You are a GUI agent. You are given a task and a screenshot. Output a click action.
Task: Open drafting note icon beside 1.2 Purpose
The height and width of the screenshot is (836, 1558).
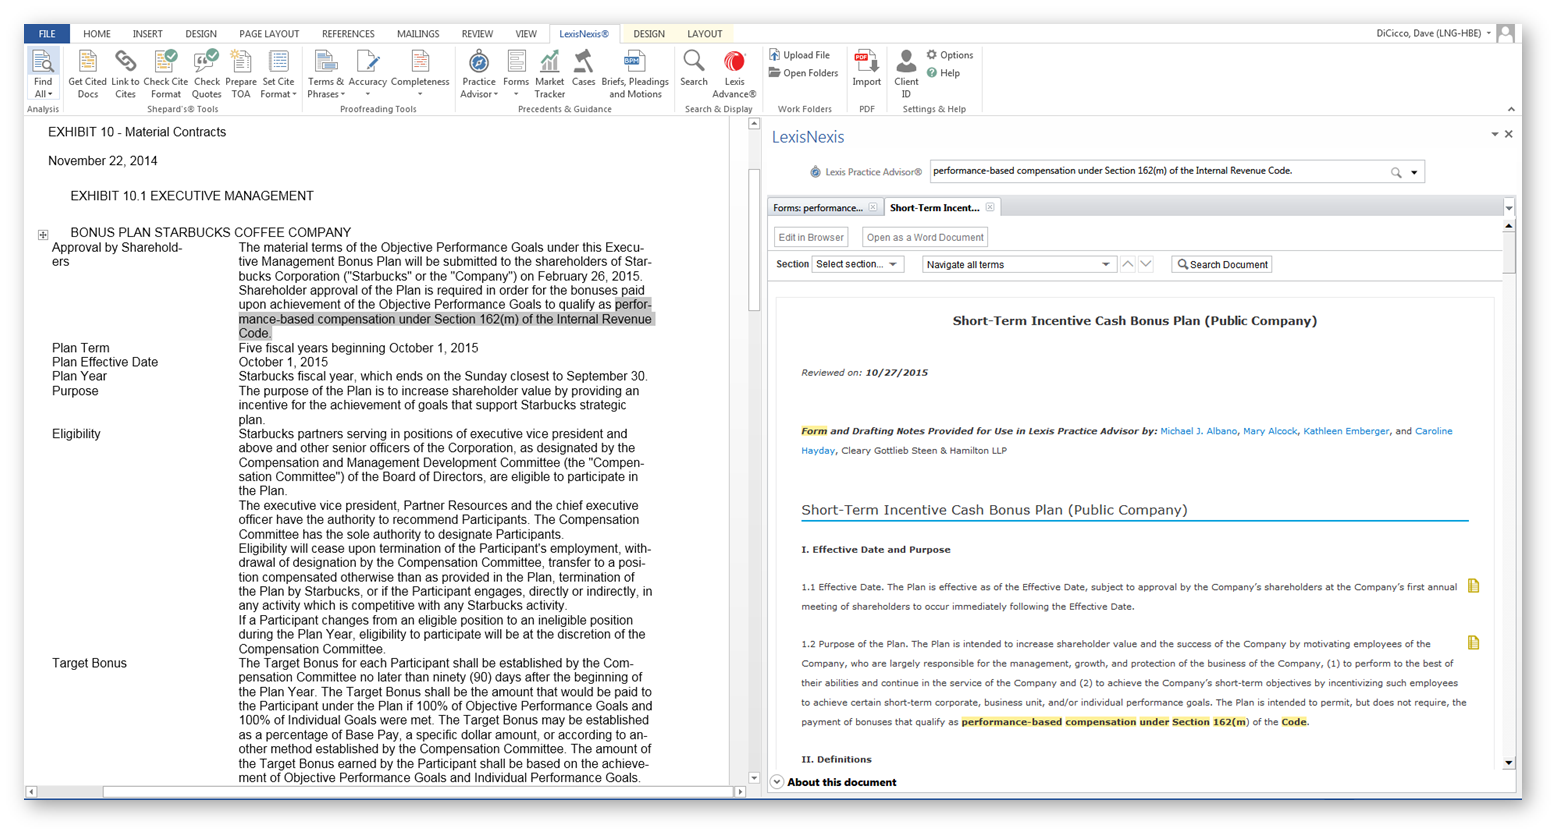tap(1473, 643)
